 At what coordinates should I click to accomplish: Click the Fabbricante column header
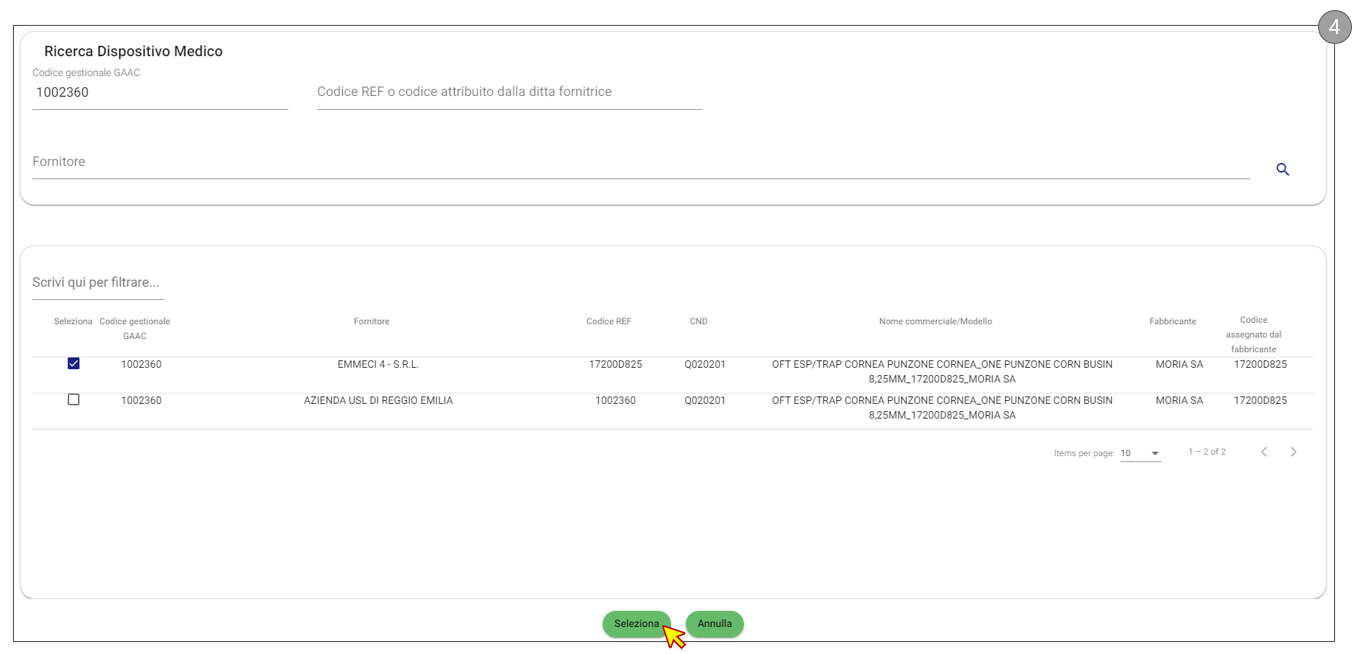tap(1172, 321)
